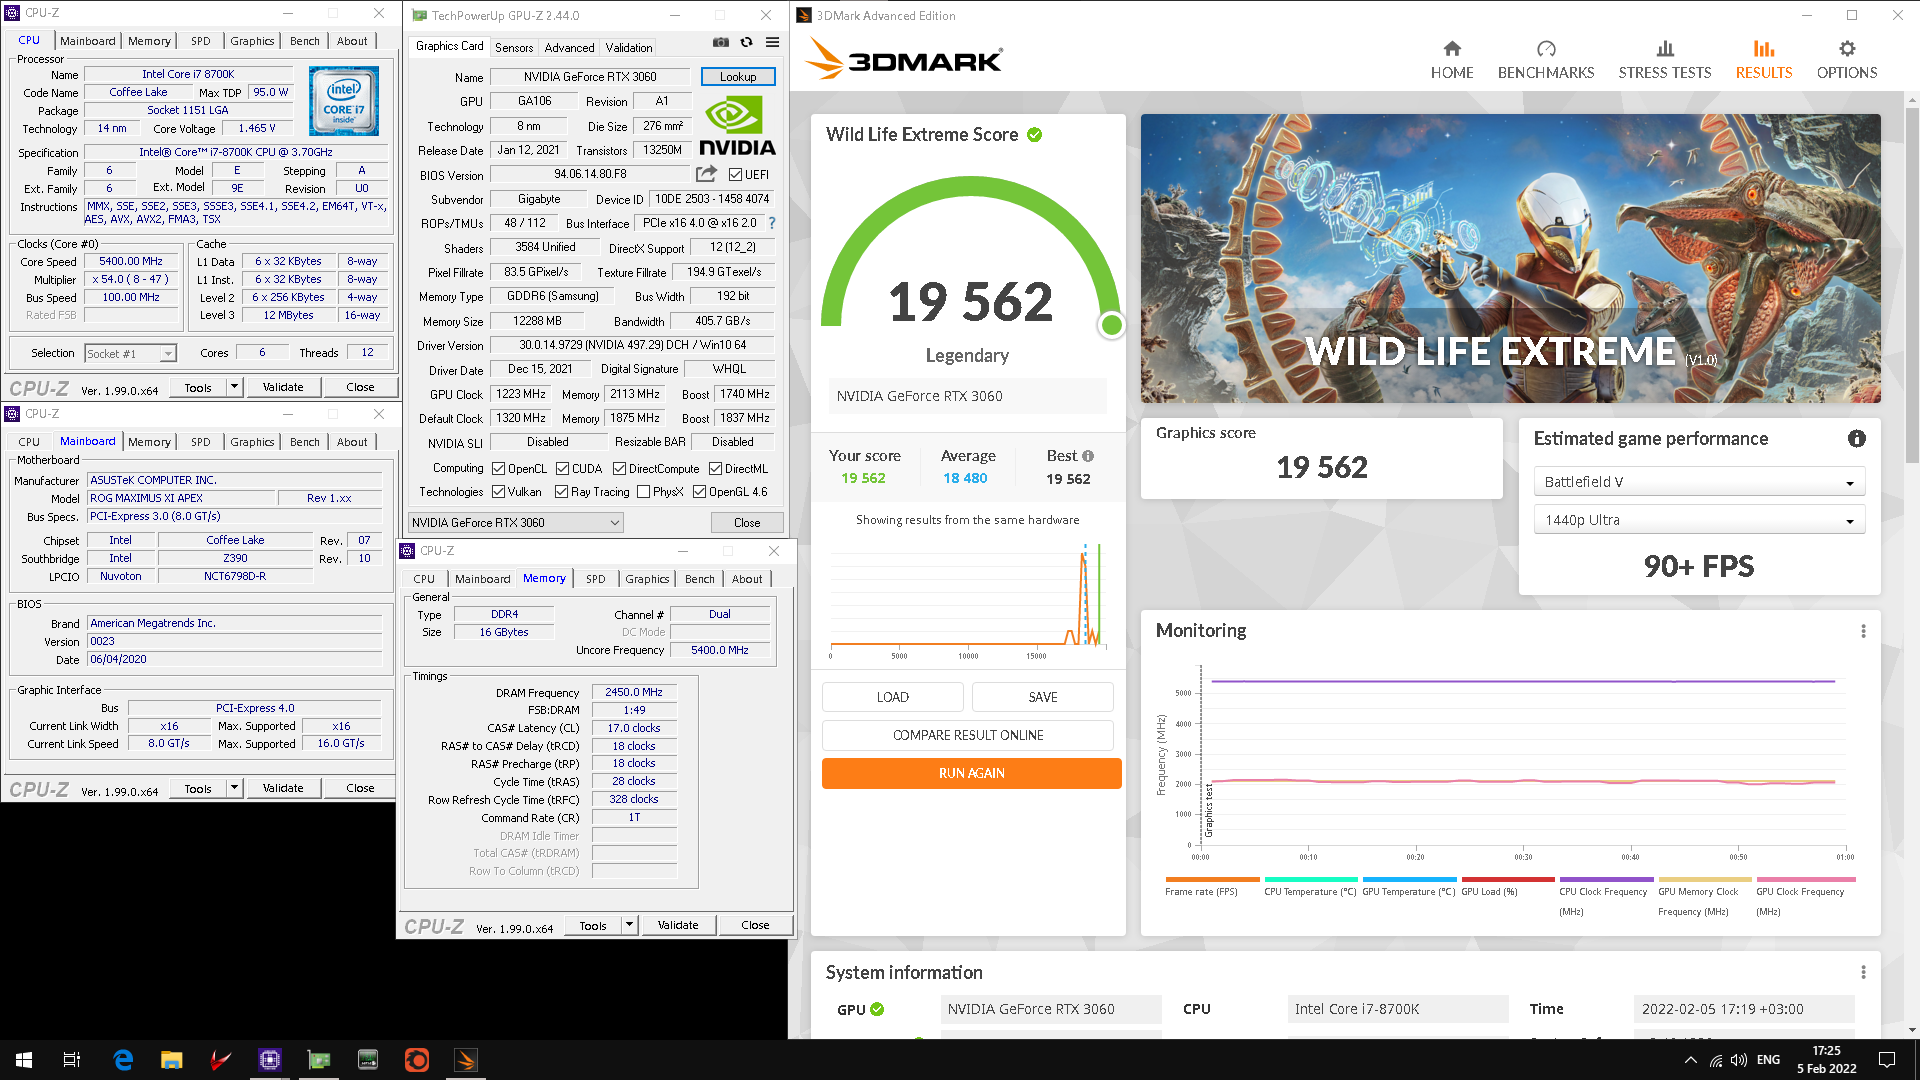1920x1080 pixels.
Task: Expand Tools arrow in top CPU-Z window
Action: coord(234,387)
